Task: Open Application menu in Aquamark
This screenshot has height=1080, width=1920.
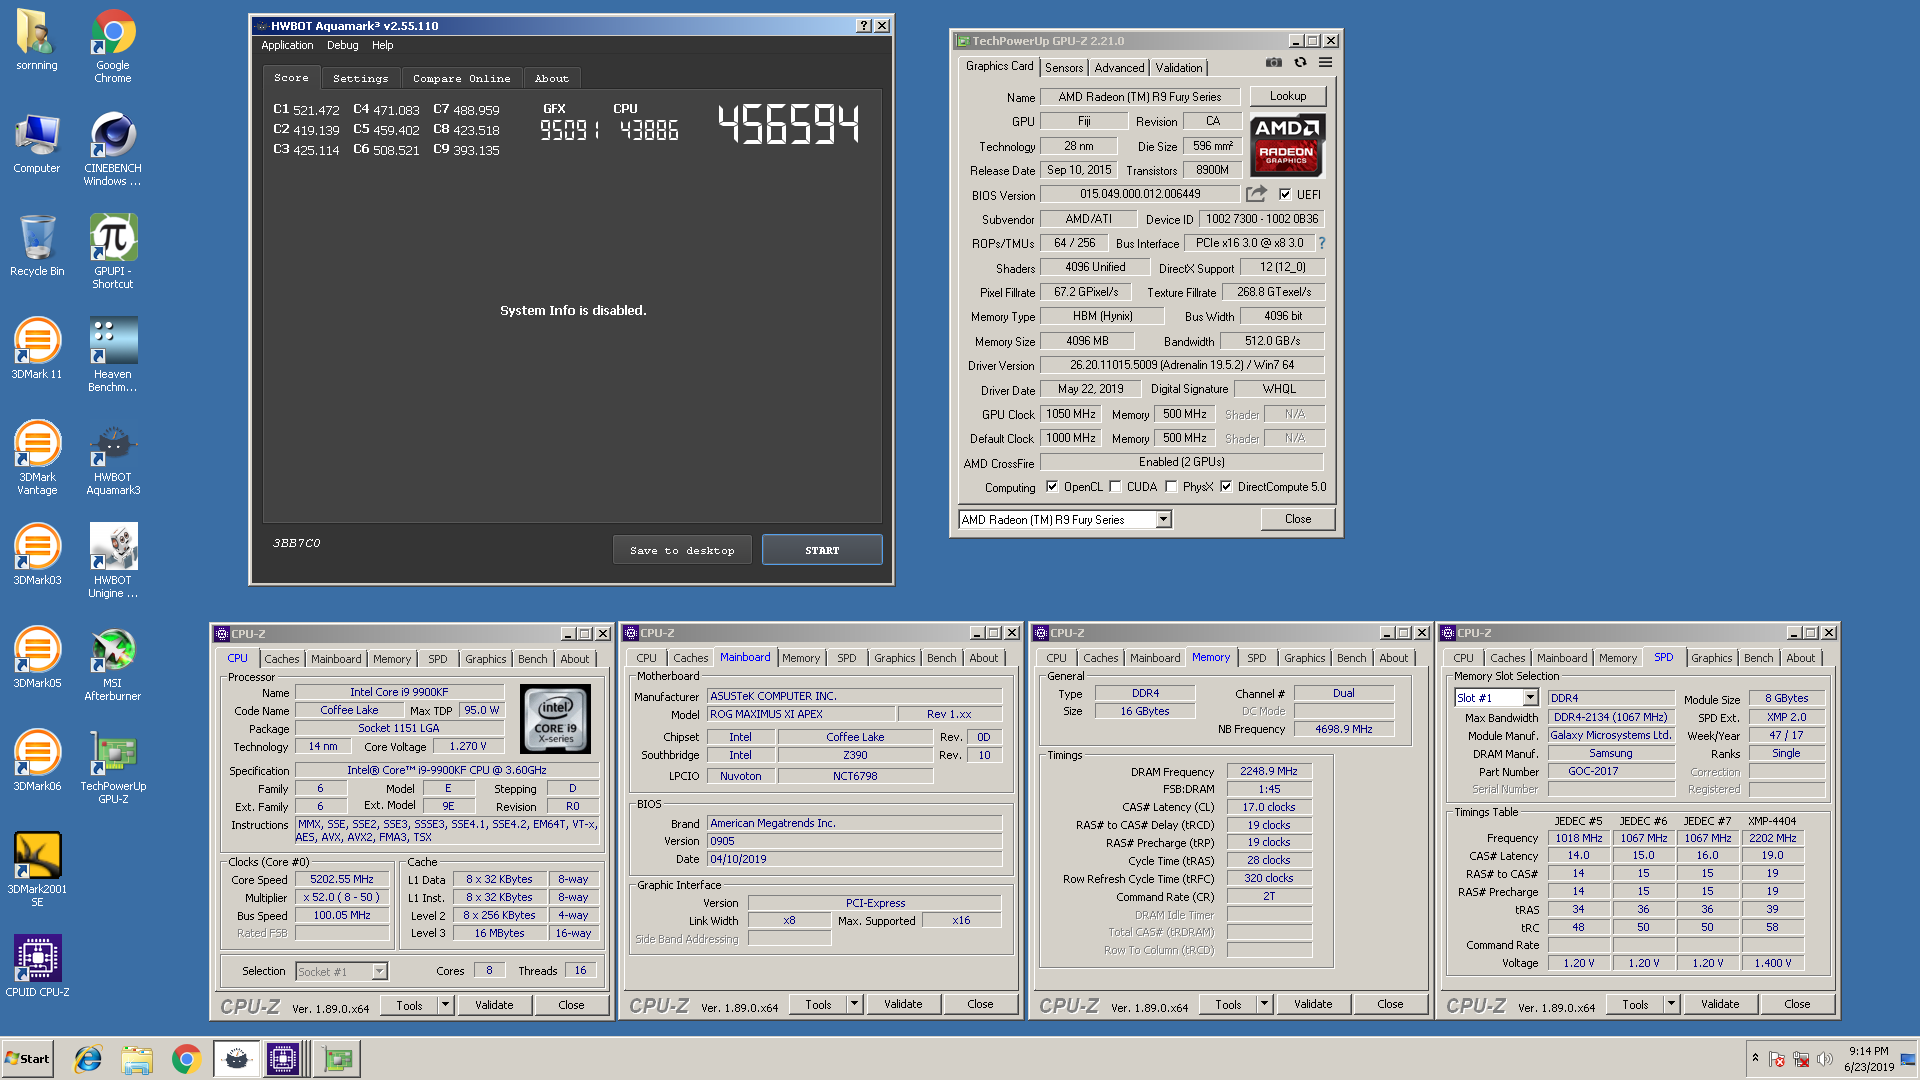Action: tap(287, 45)
